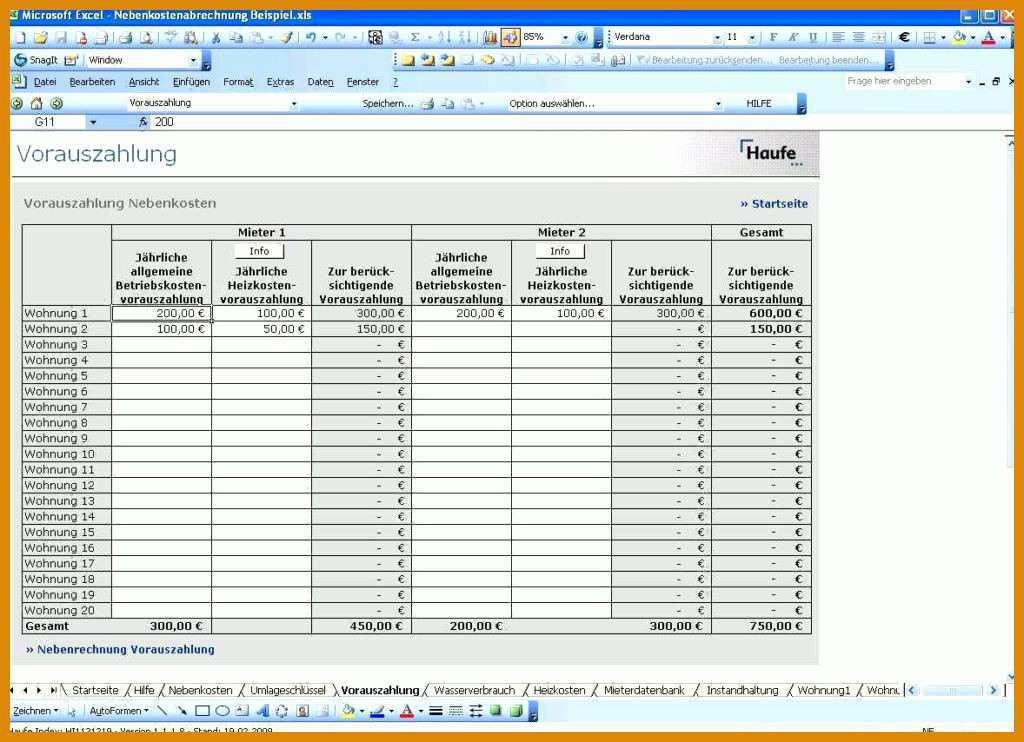The height and width of the screenshot is (742, 1024).
Task: Open a file with the folder icon
Action: pos(40,37)
